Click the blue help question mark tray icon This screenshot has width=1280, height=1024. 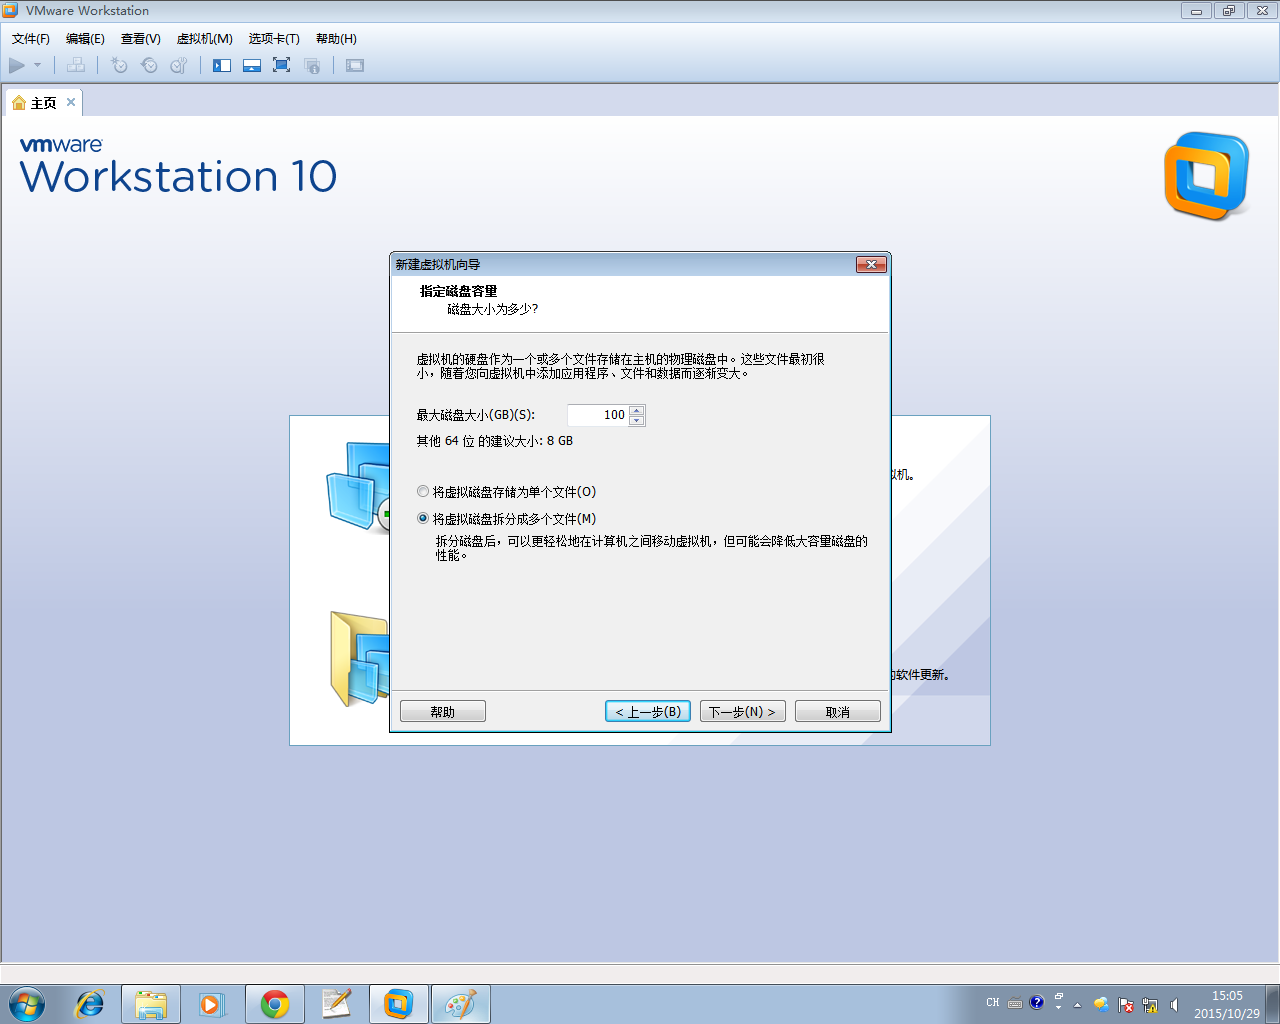coord(1037,1002)
